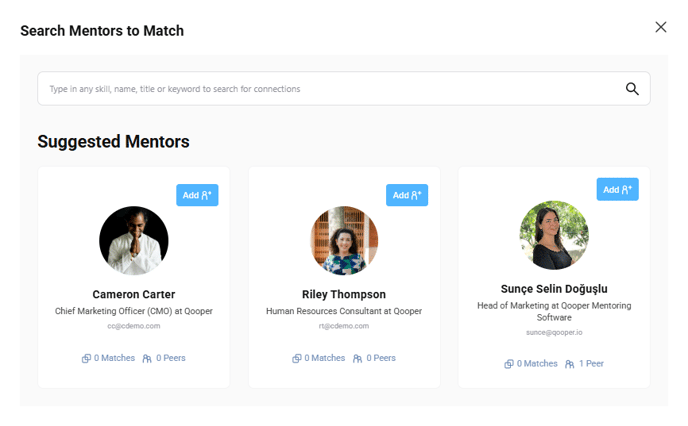Open Riley Thompson's profile photo
Viewport: 688px width, 426px height.
tap(344, 241)
